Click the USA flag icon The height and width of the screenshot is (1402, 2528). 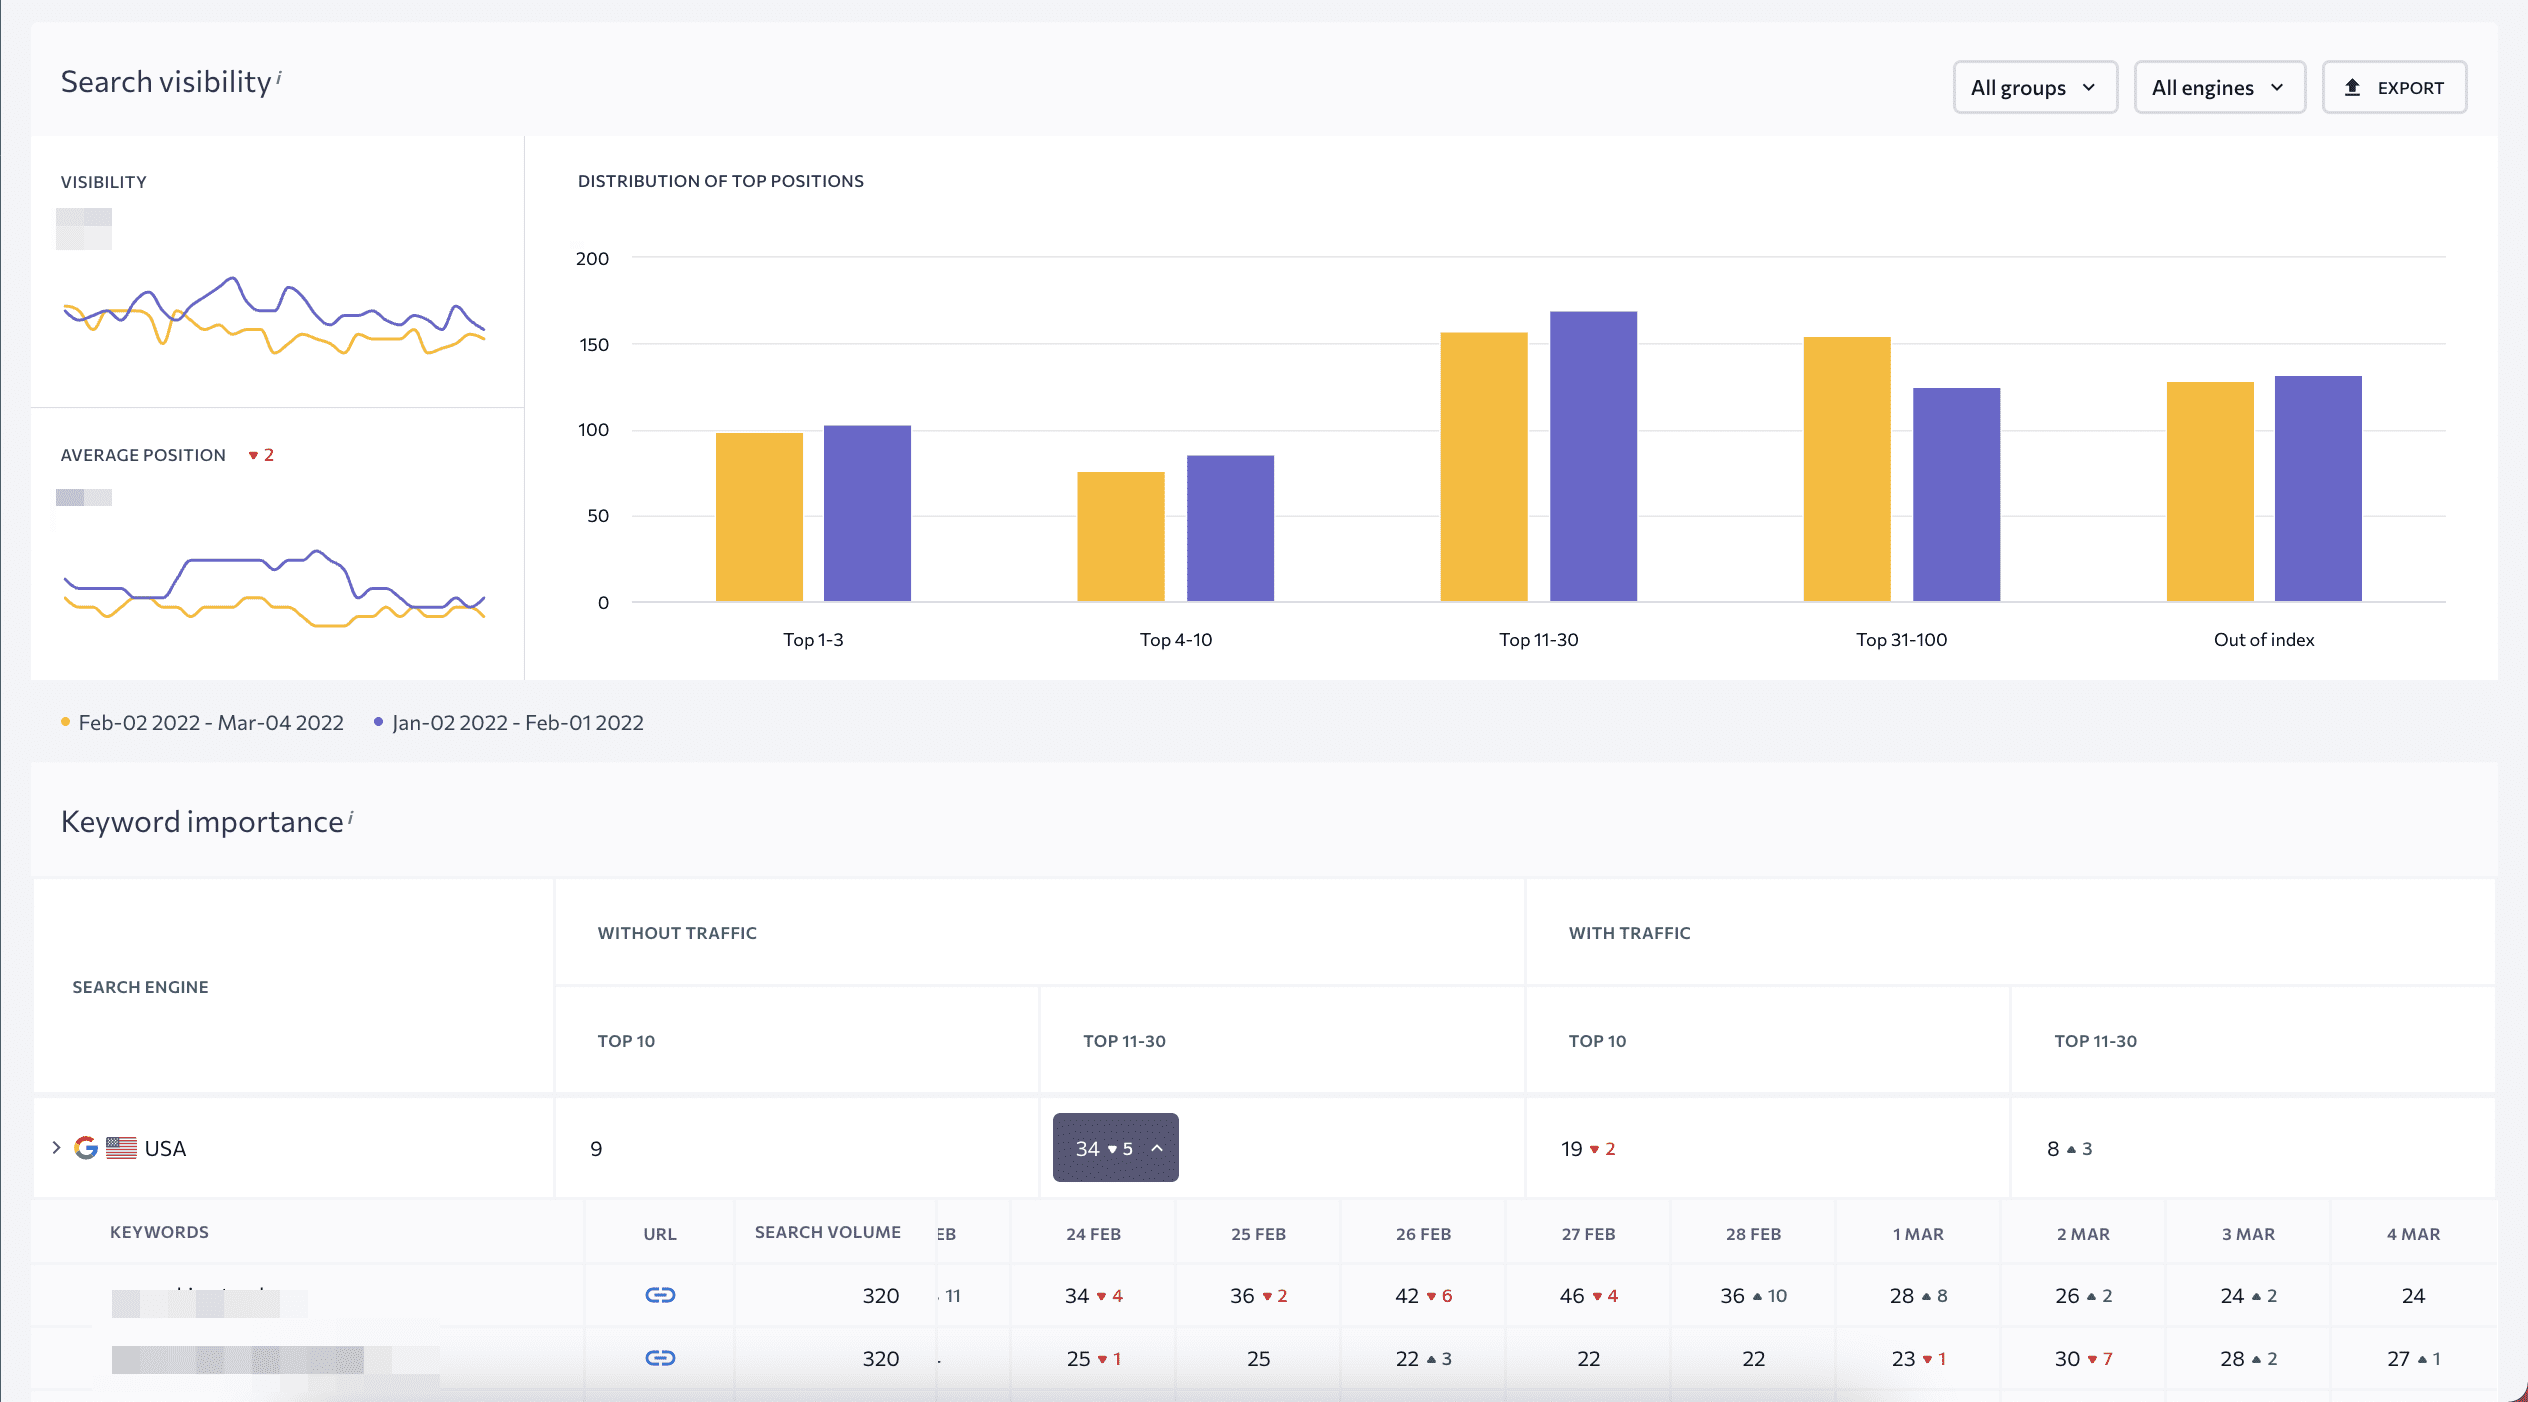(x=121, y=1148)
